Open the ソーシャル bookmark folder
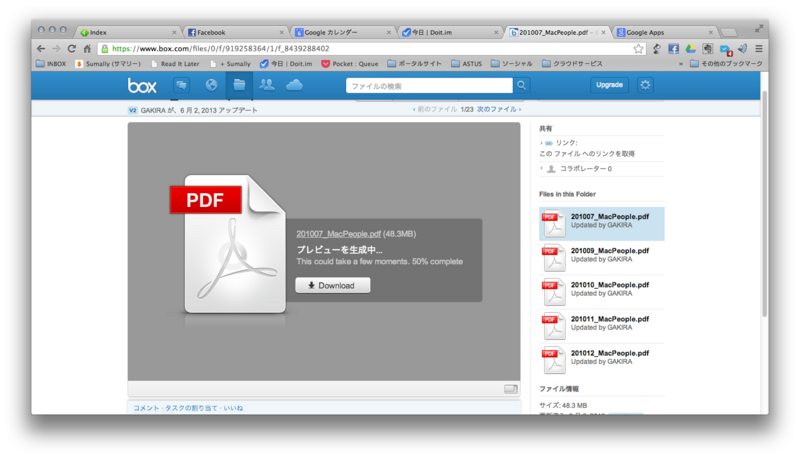 (511, 64)
